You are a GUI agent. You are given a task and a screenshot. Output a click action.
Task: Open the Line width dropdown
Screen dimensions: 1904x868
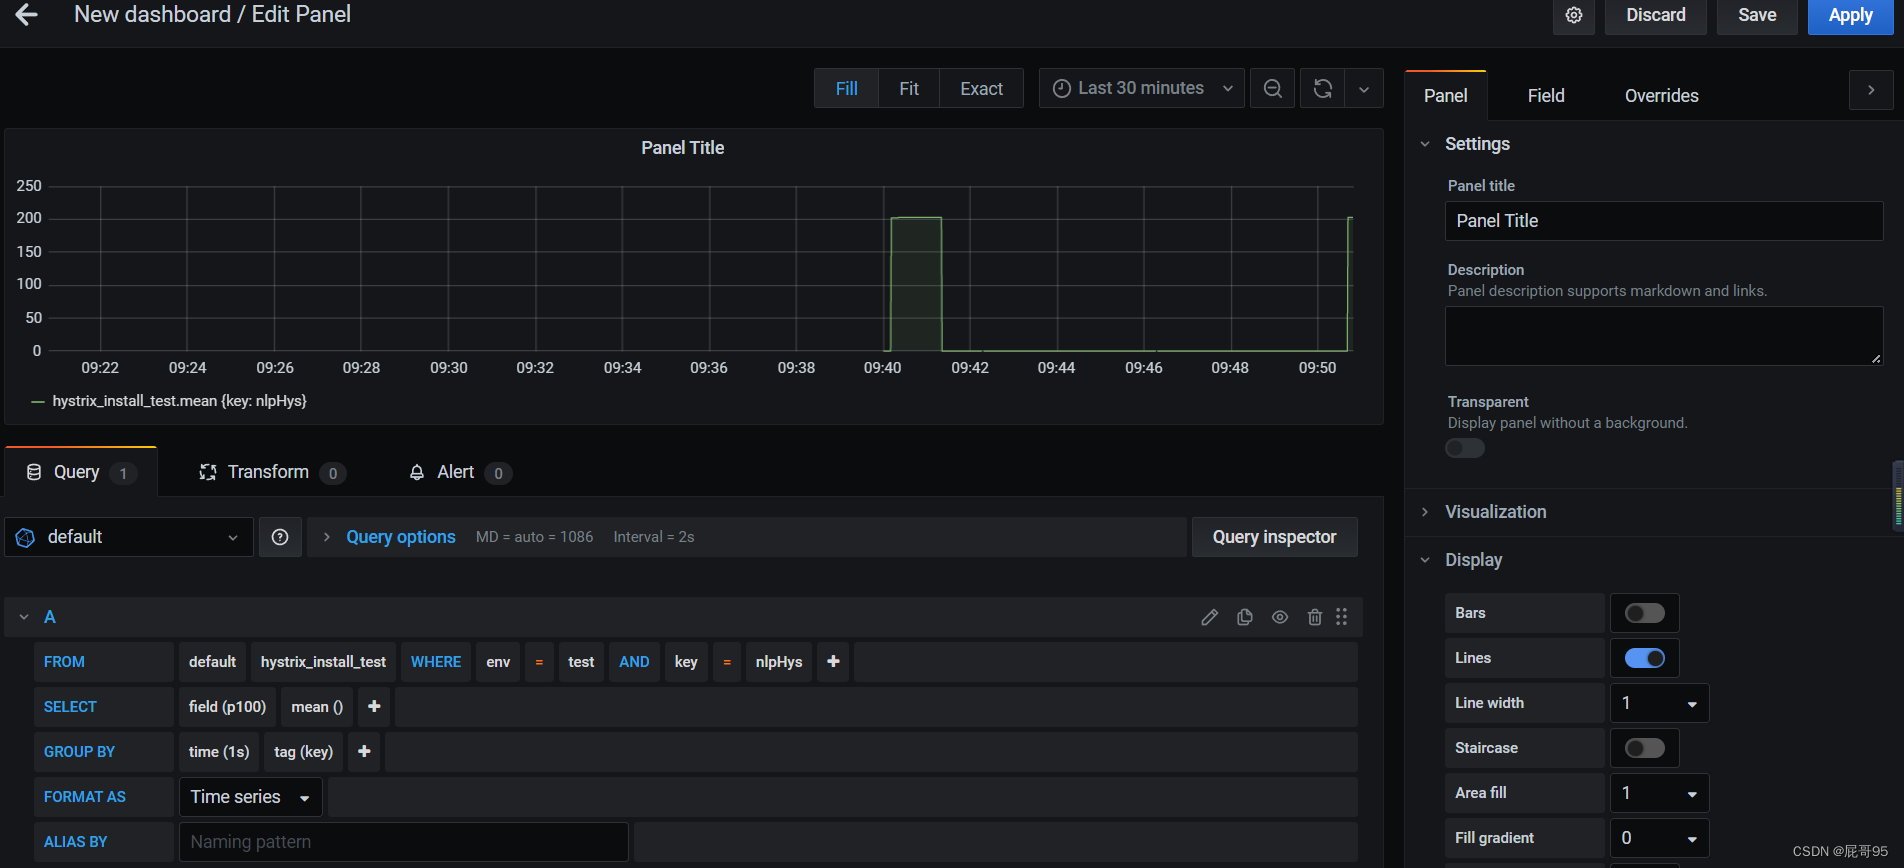point(1659,703)
